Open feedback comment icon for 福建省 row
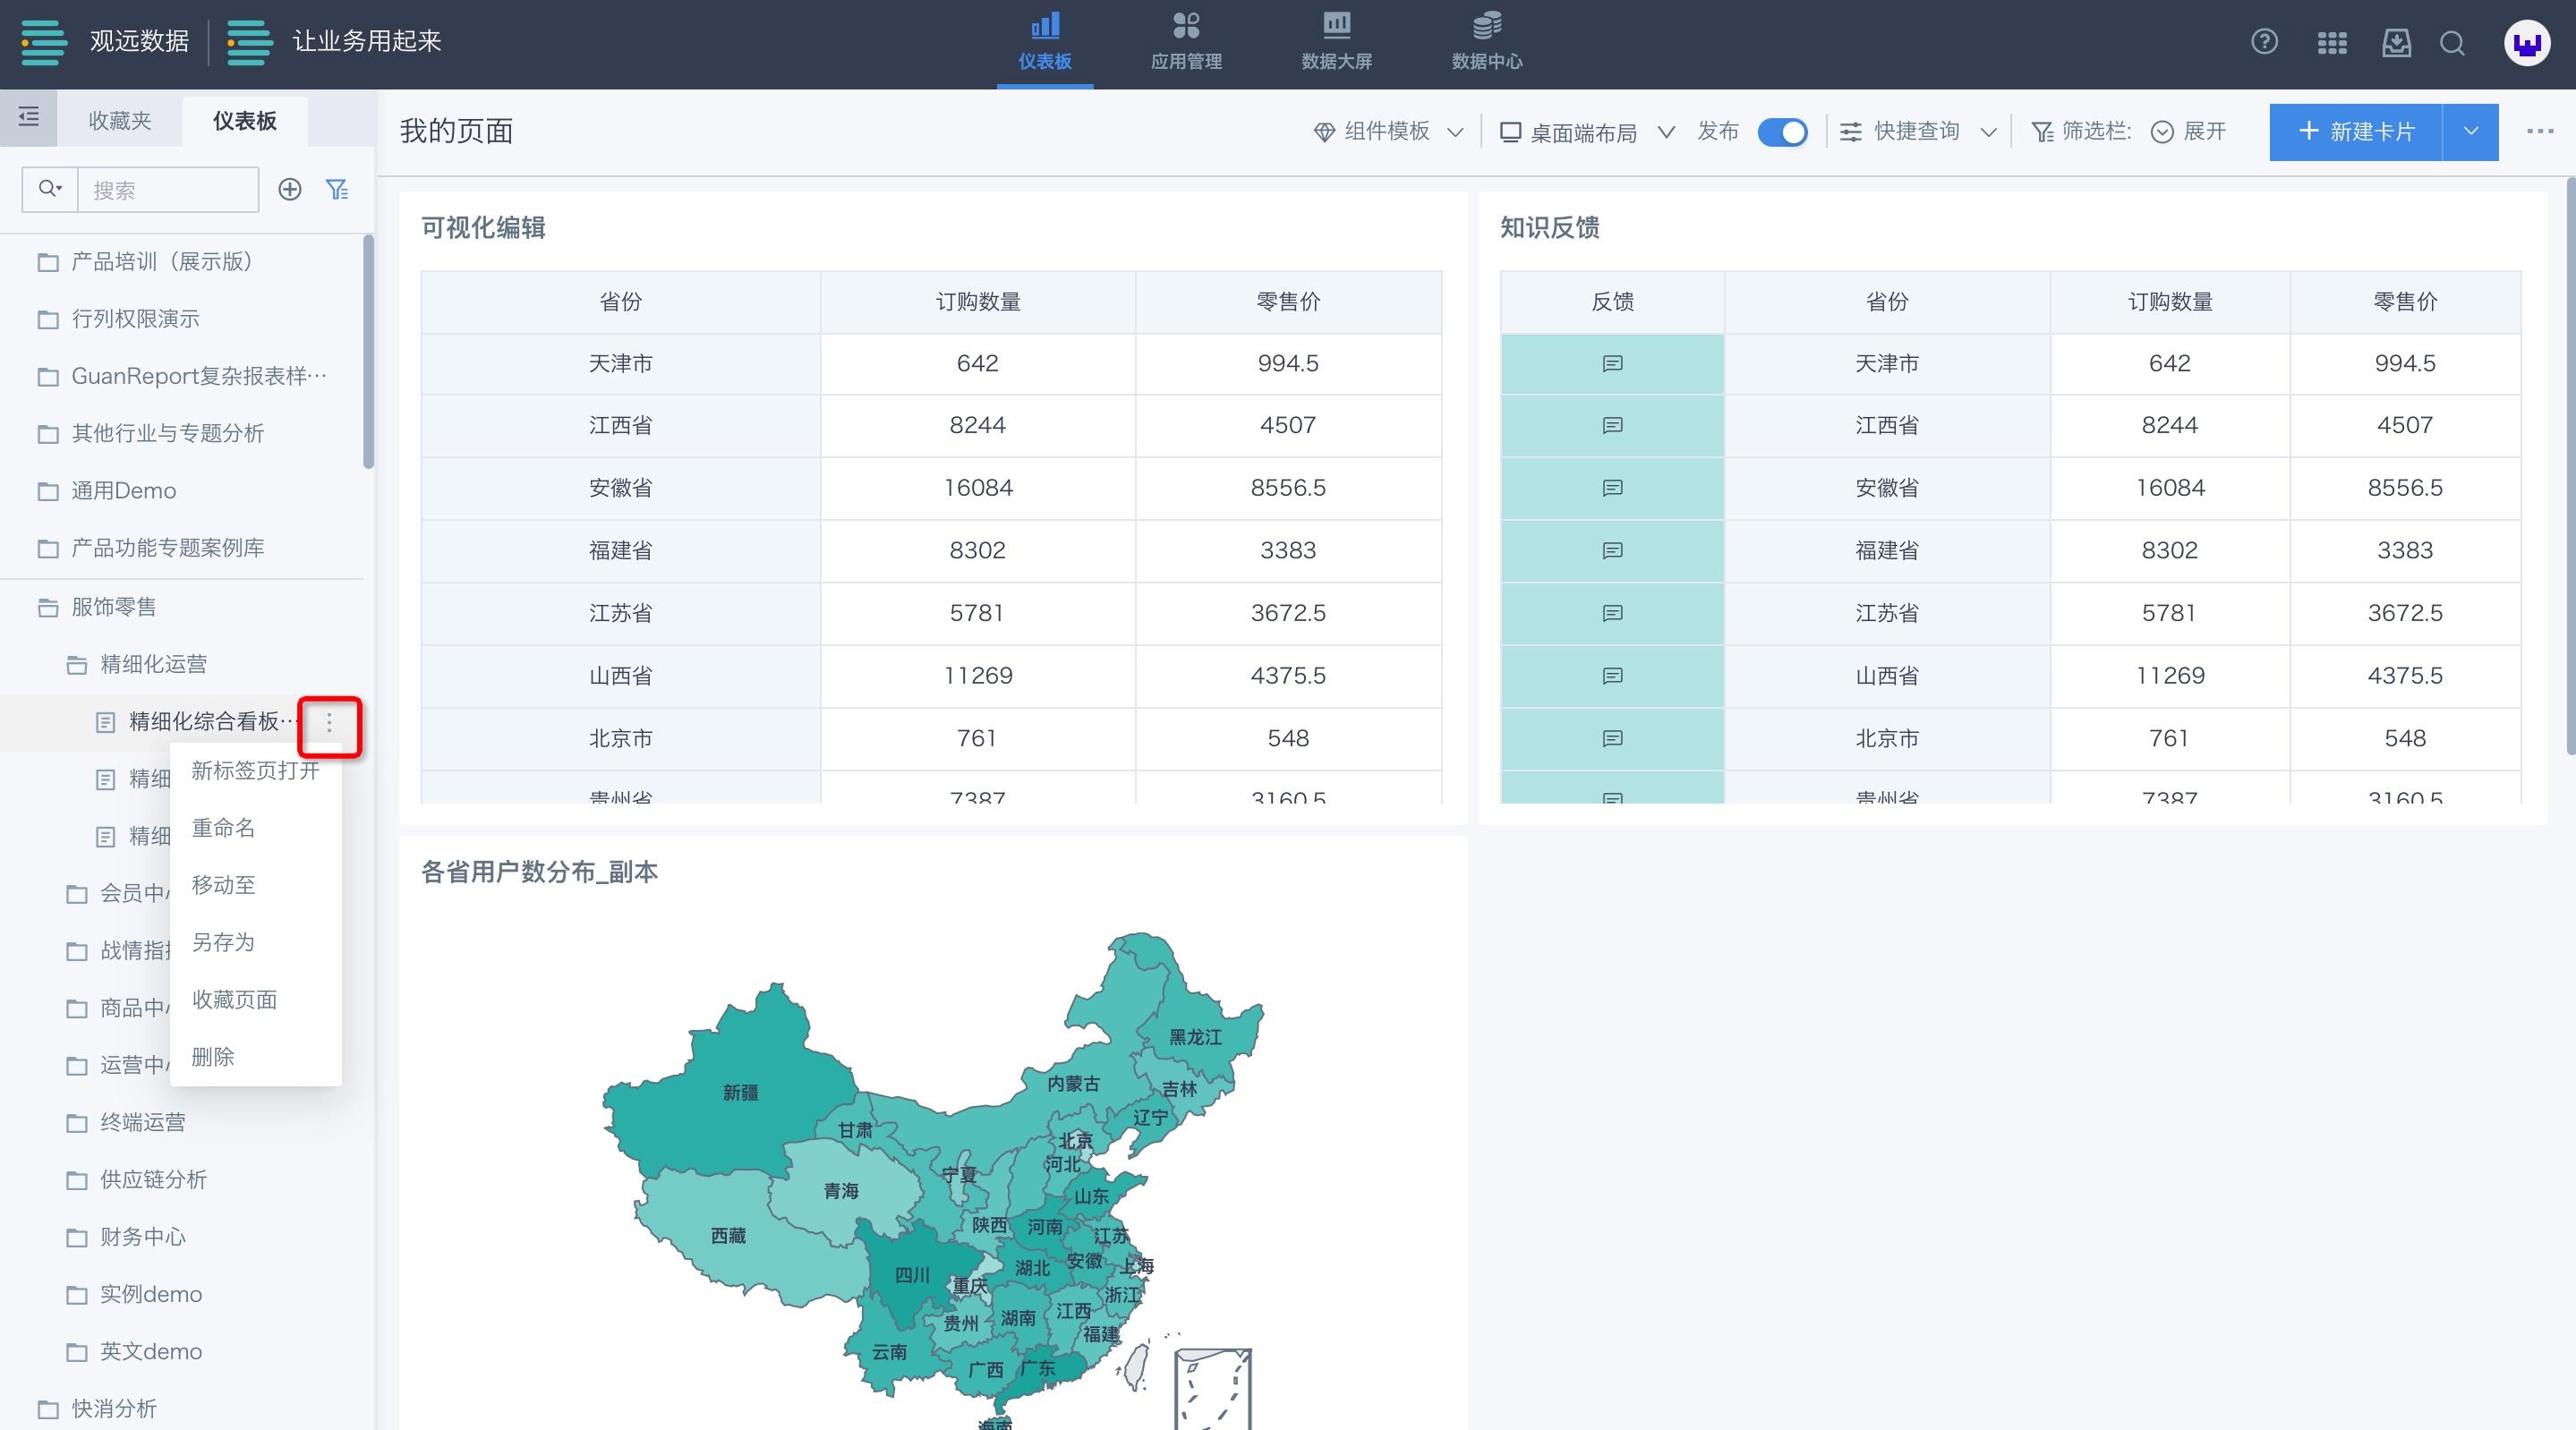The width and height of the screenshot is (2576, 1430). pos(1612,550)
